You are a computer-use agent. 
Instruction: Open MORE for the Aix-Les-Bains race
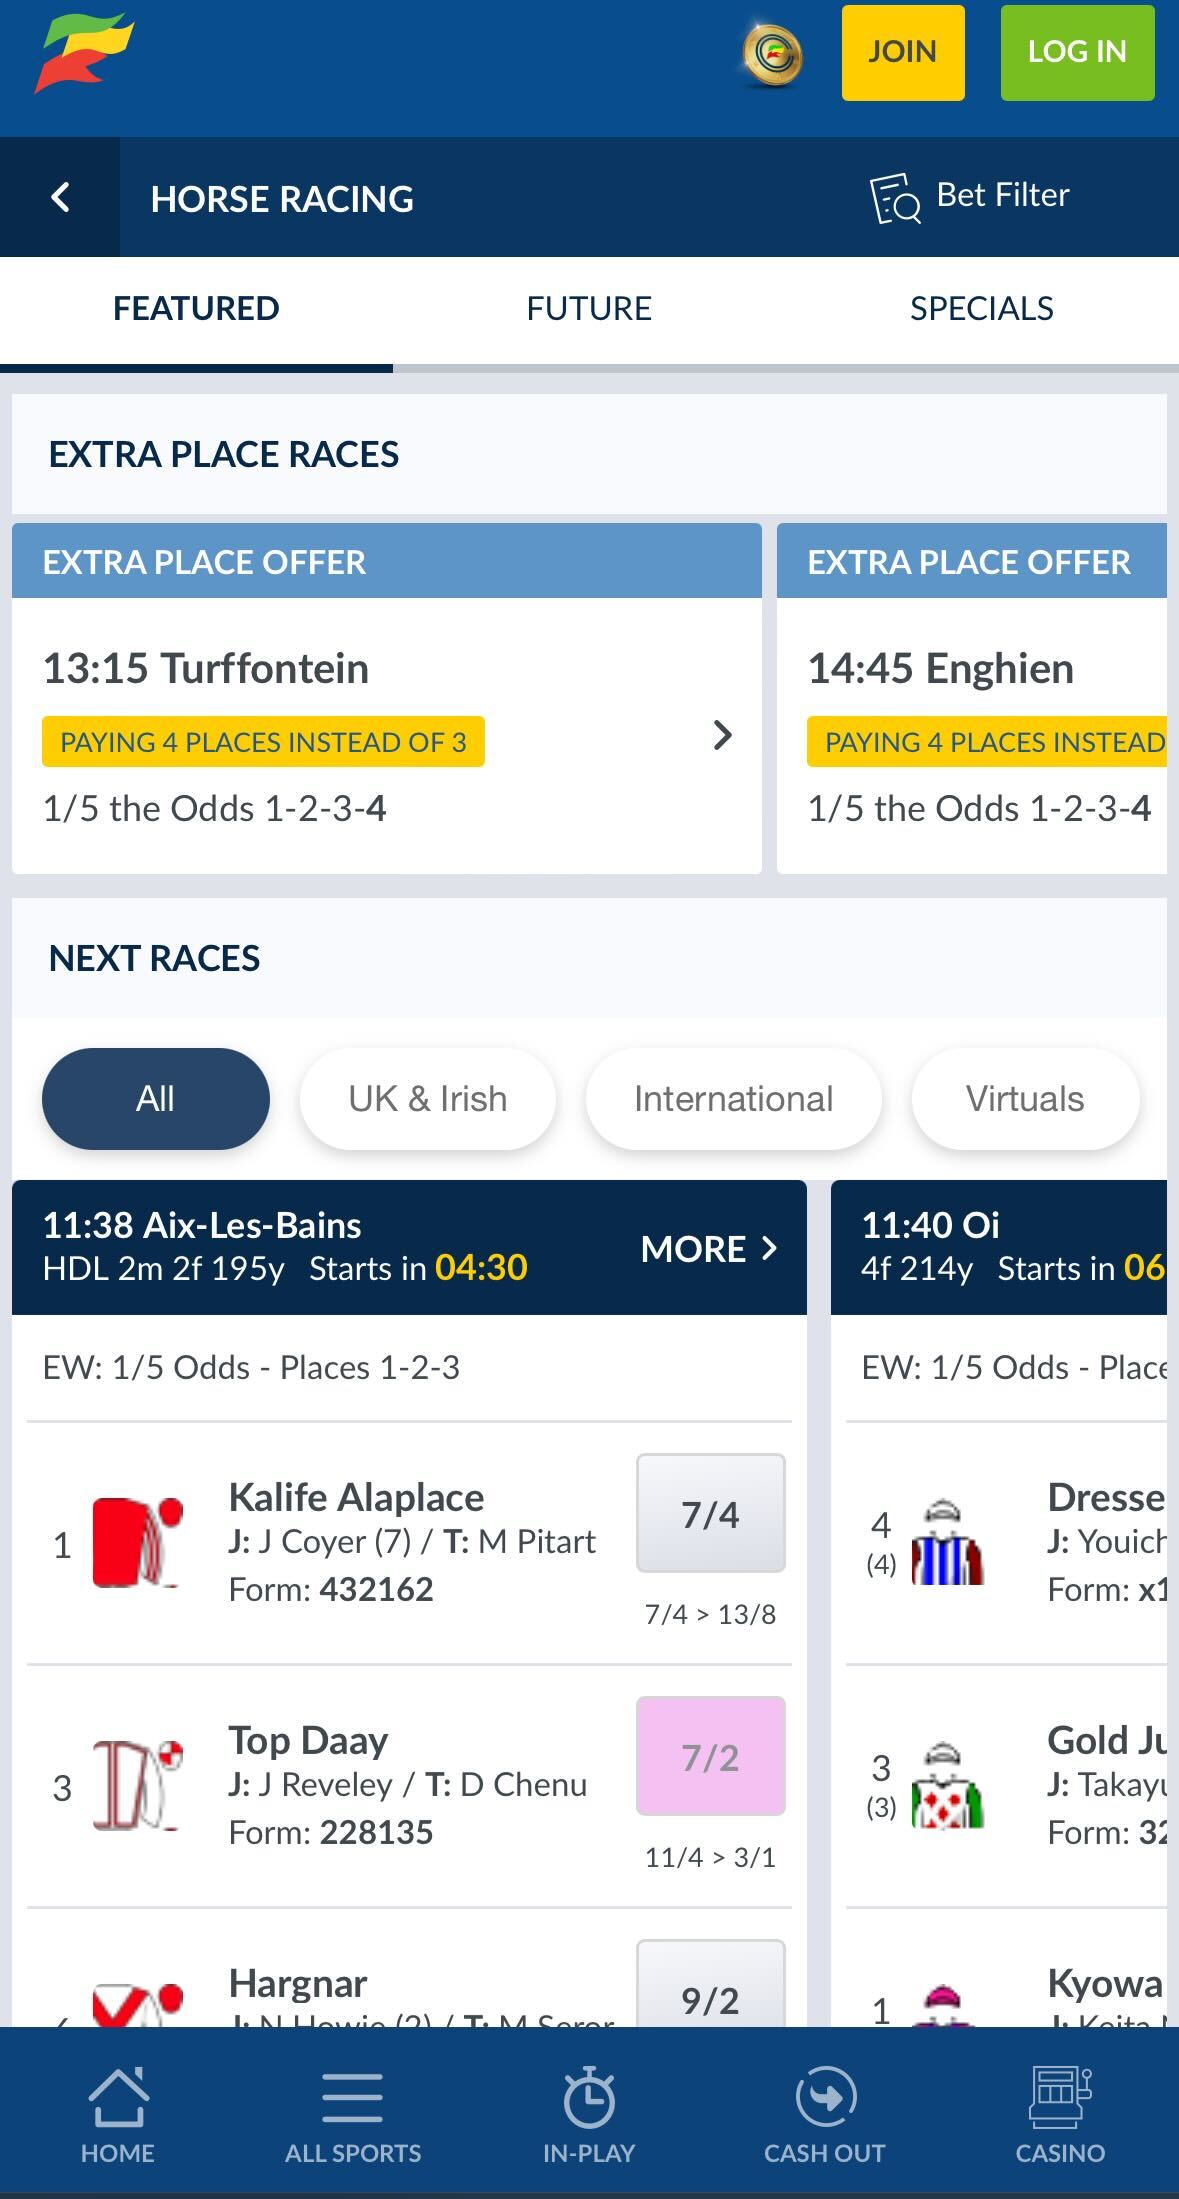coord(710,1248)
